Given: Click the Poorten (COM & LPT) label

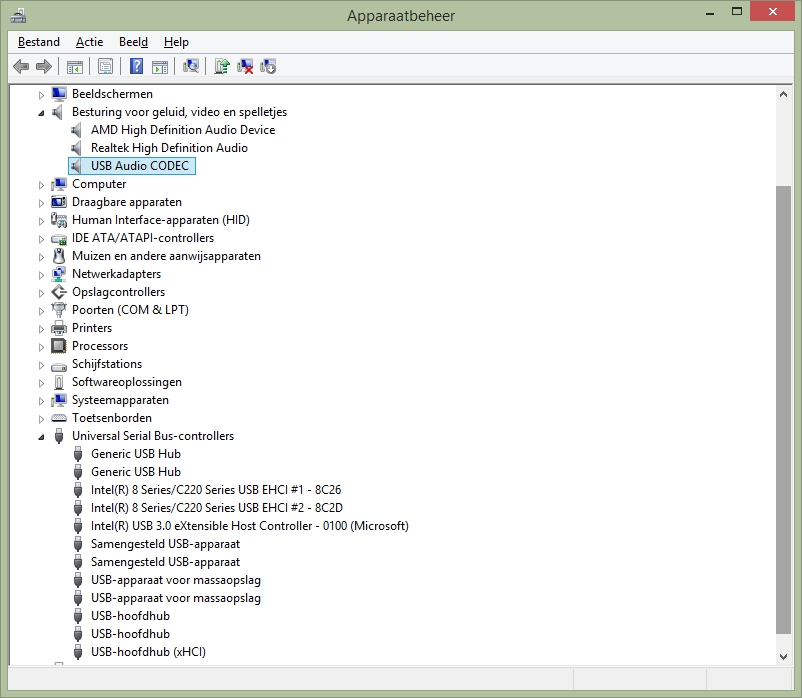Looking at the screenshot, I should pyautogui.click(x=130, y=310).
